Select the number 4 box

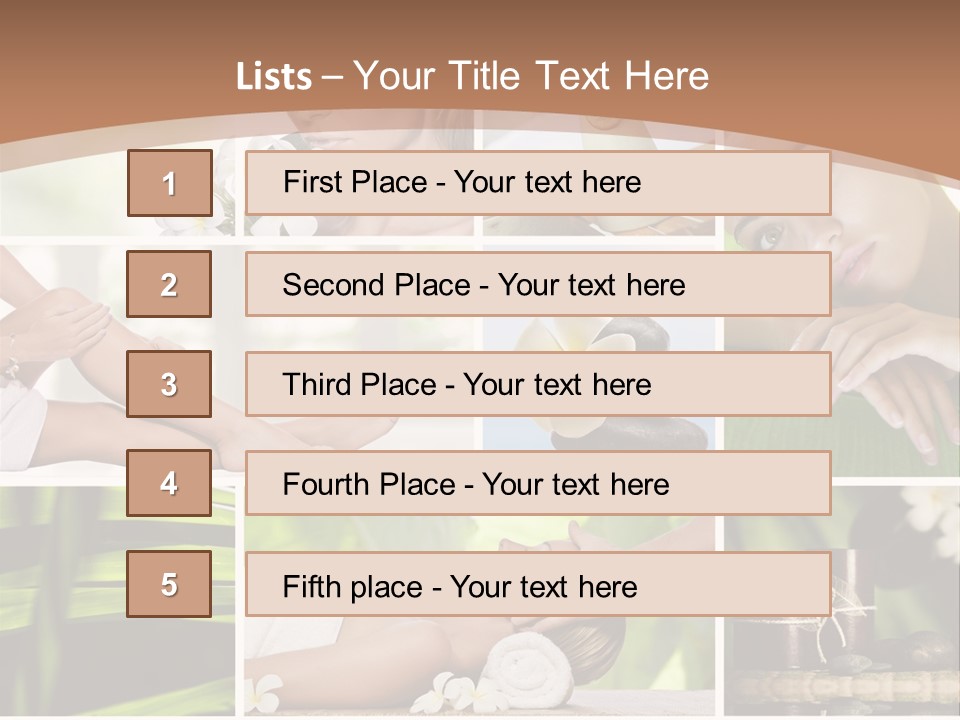pos(169,483)
